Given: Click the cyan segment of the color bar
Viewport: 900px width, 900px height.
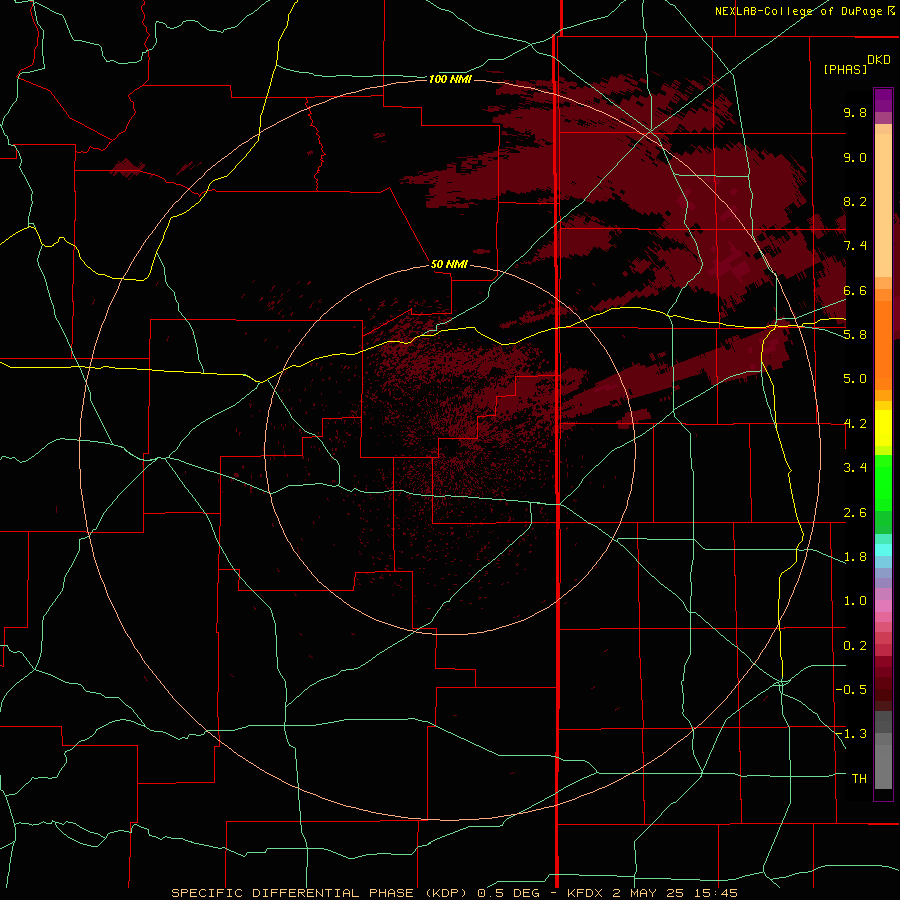Looking at the screenshot, I should [883, 549].
